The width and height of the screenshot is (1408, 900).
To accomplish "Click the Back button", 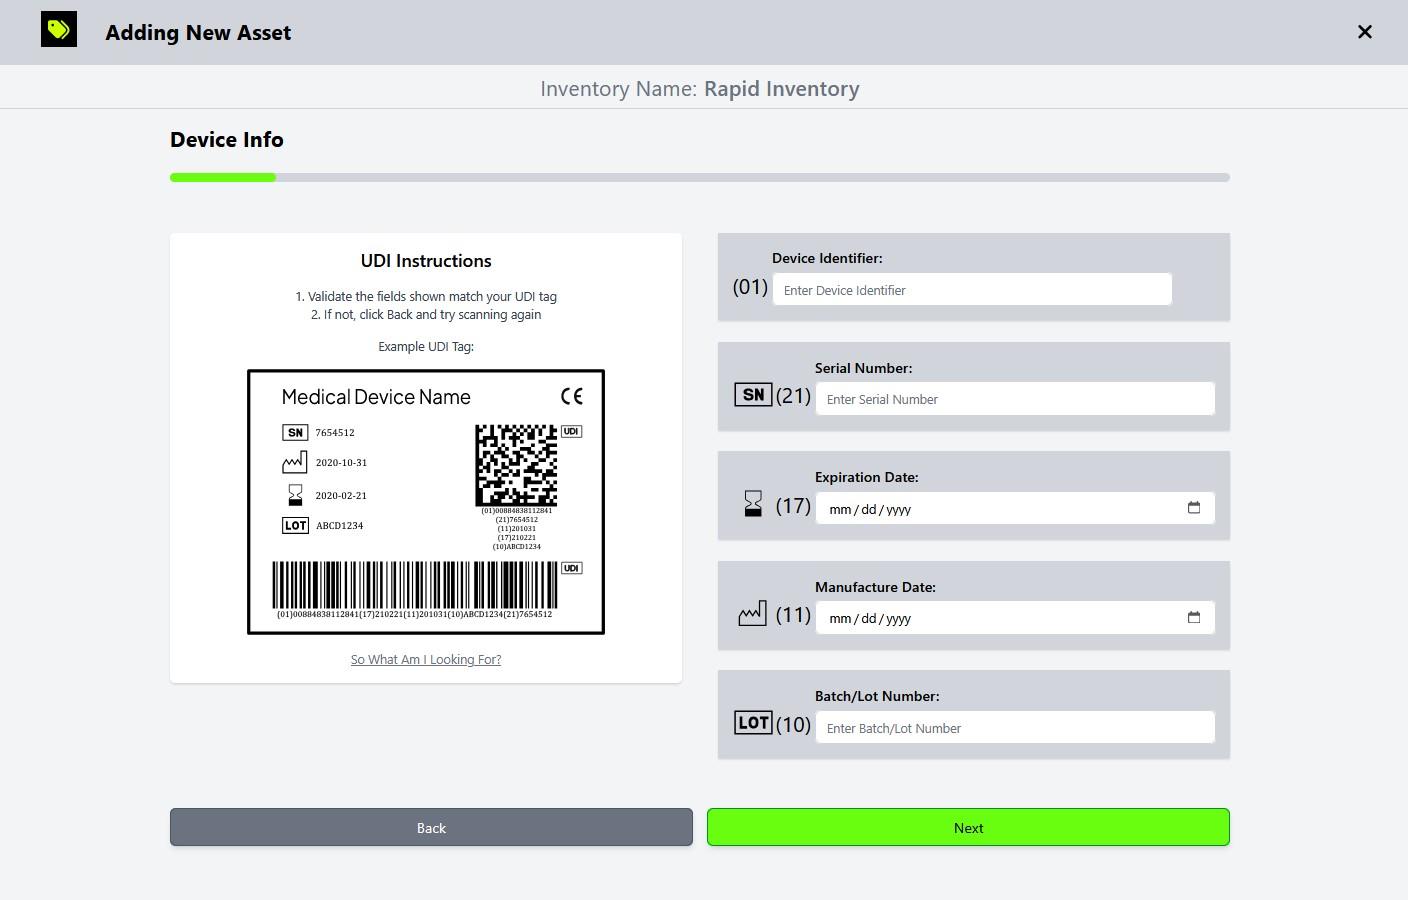I will (431, 827).
